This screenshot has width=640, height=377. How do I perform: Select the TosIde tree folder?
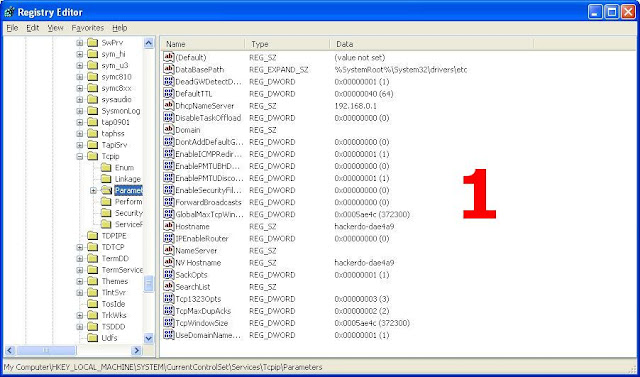tap(113, 304)
